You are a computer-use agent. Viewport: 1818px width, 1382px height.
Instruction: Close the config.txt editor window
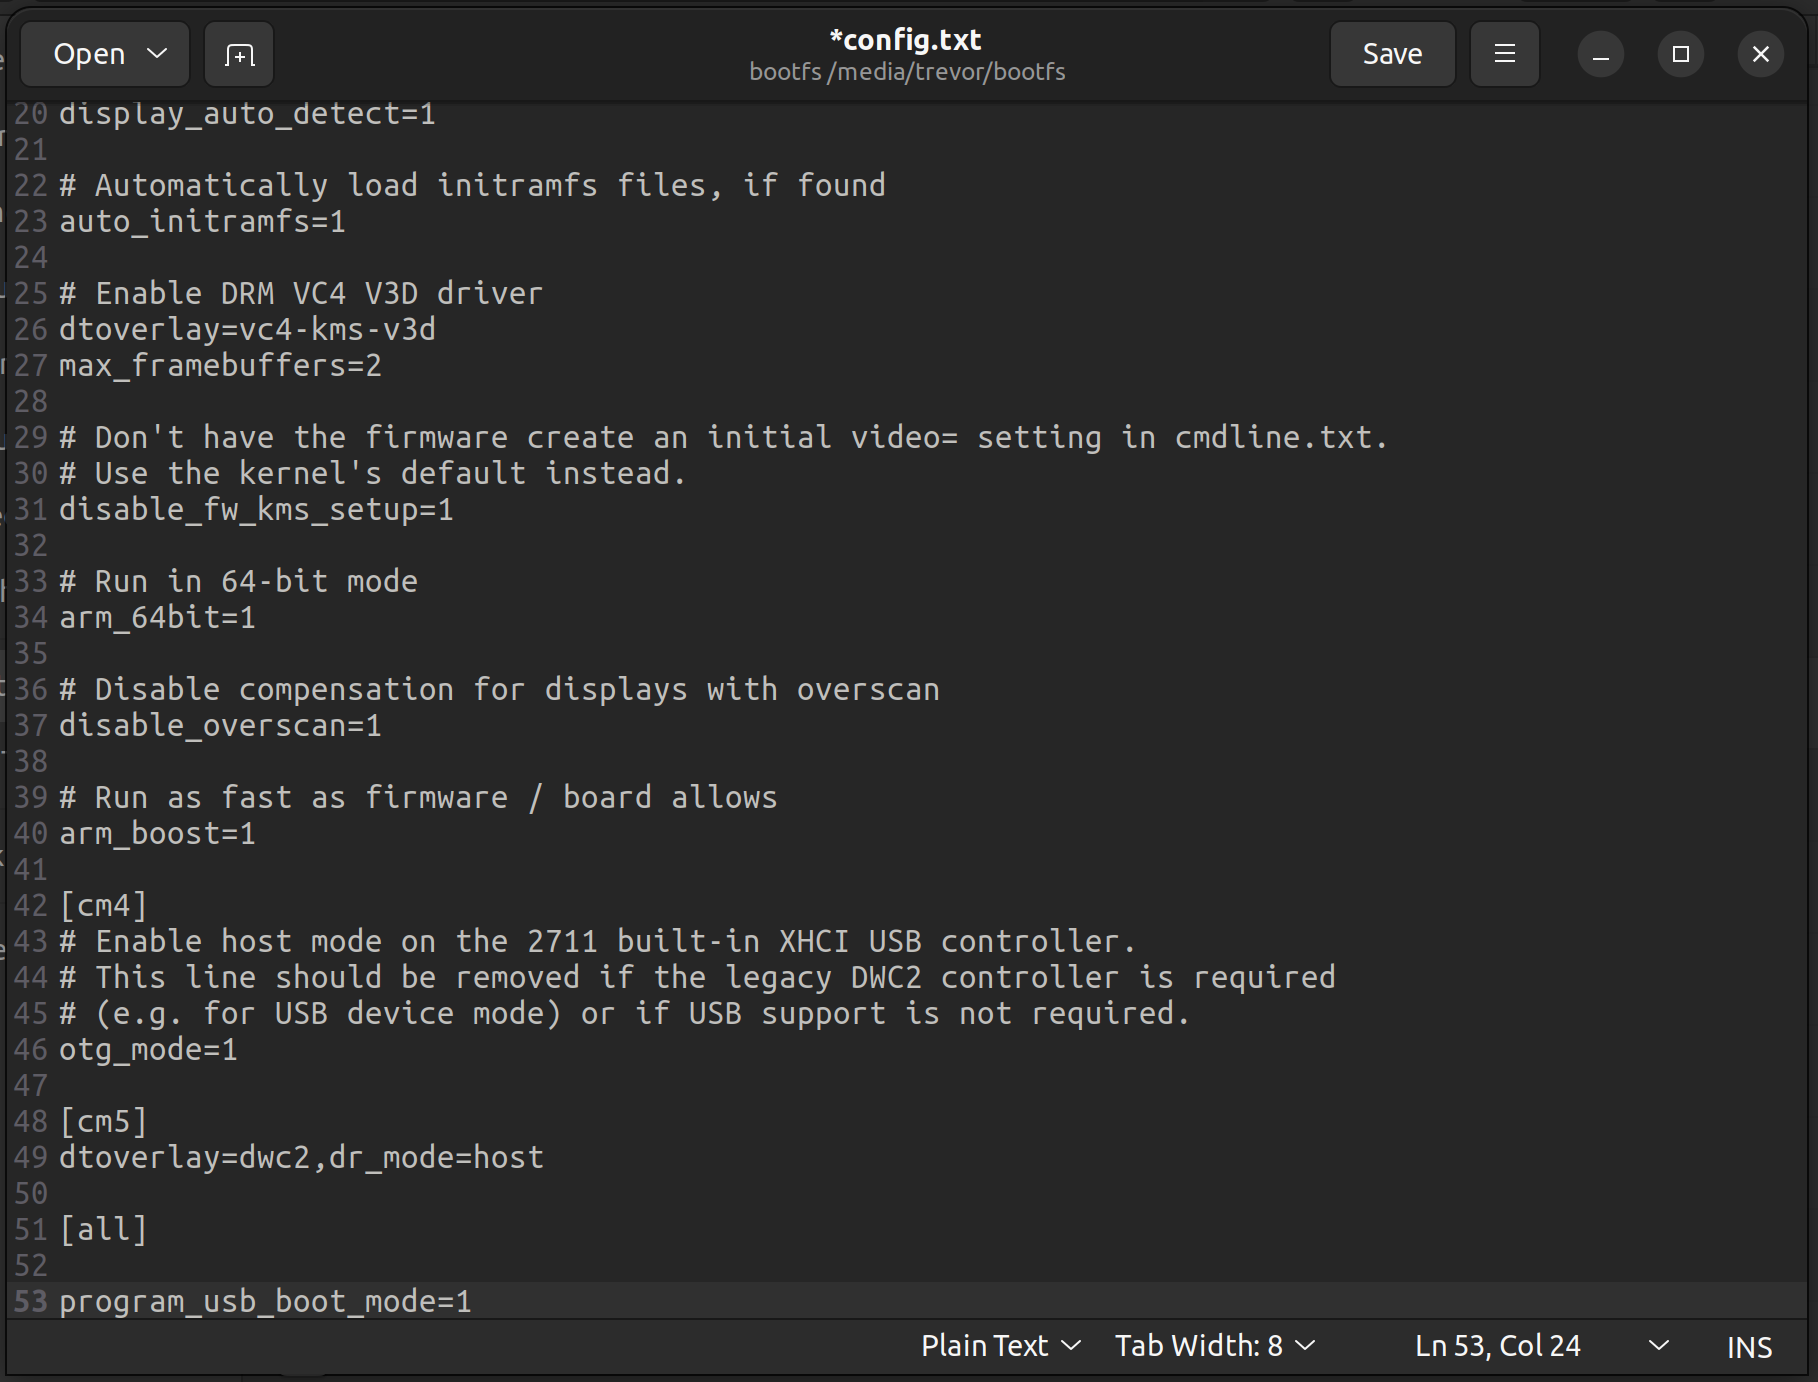tap(1760, 55)
